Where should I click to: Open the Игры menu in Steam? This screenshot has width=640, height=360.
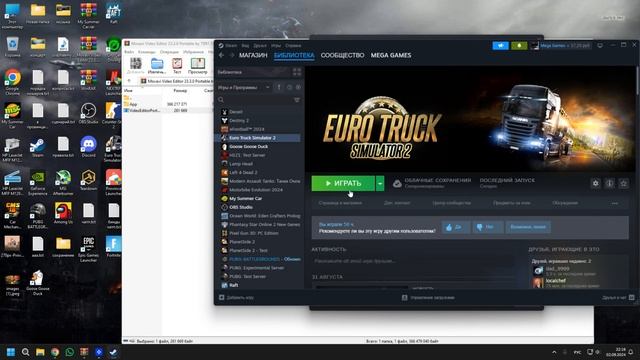(276, 45)
